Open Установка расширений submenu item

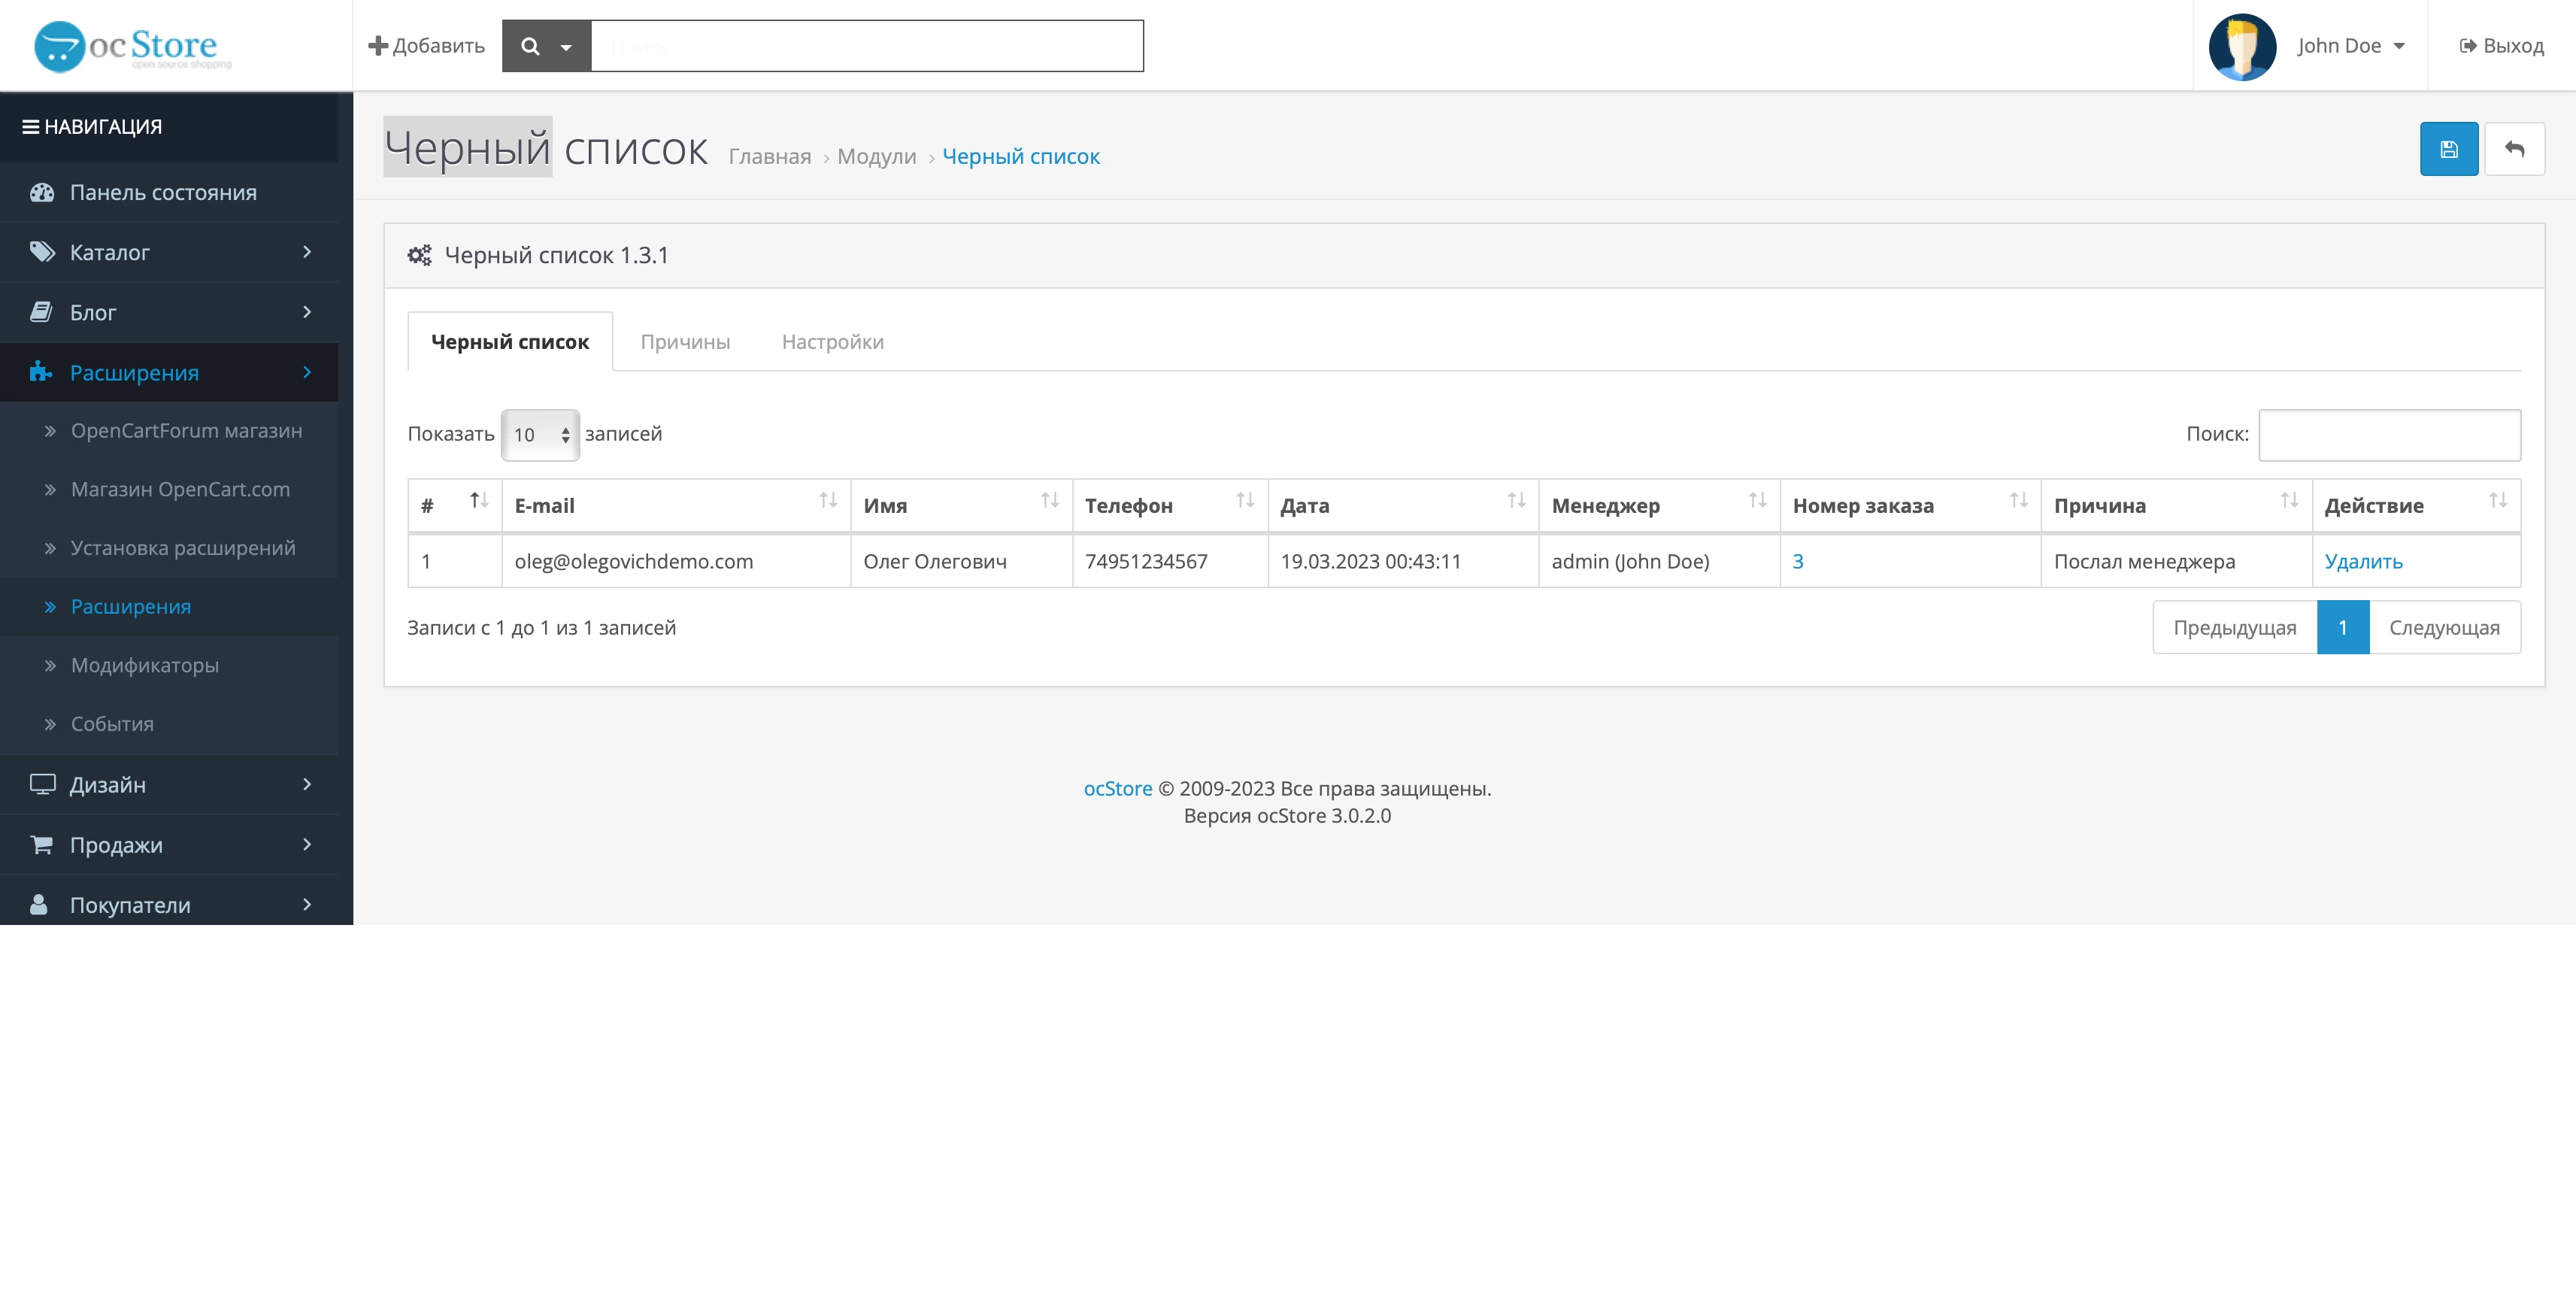pos(169,548)
